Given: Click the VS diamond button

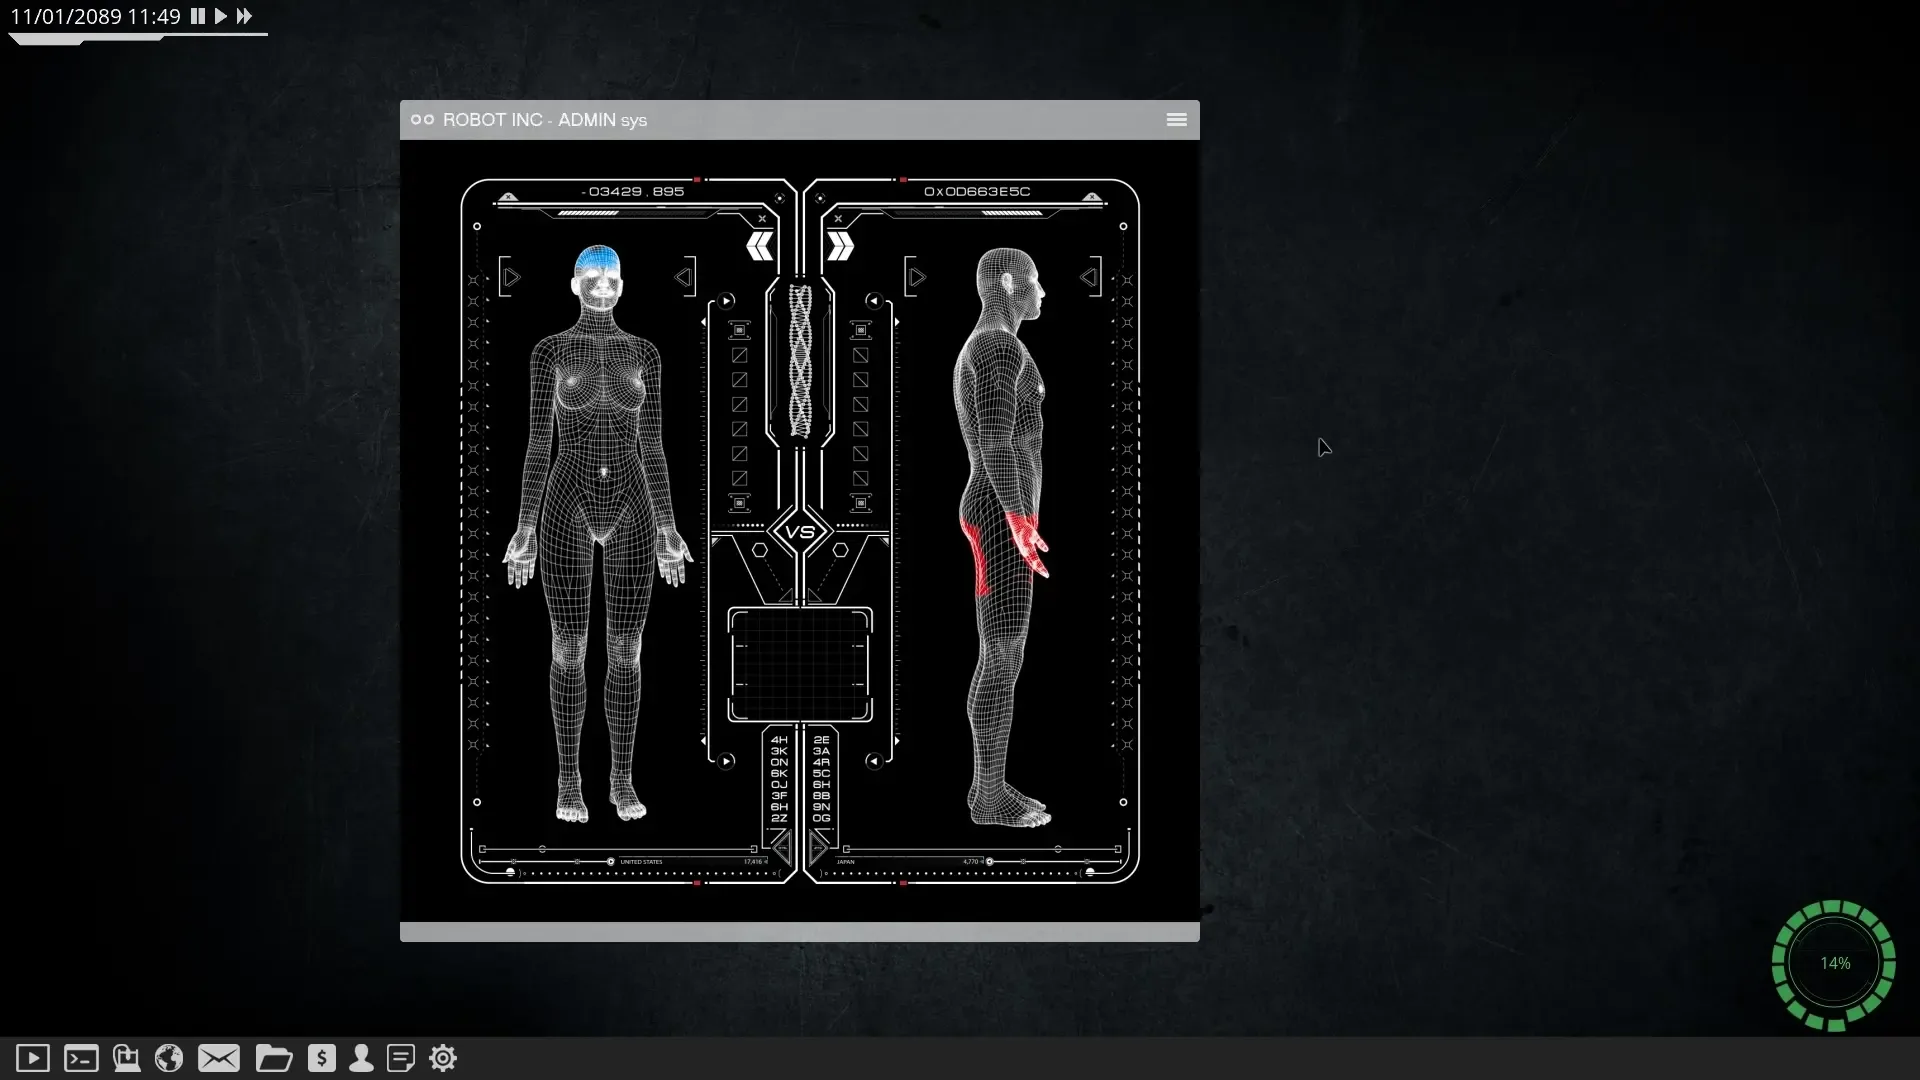Looking at the screenshot, I should 800,532.
